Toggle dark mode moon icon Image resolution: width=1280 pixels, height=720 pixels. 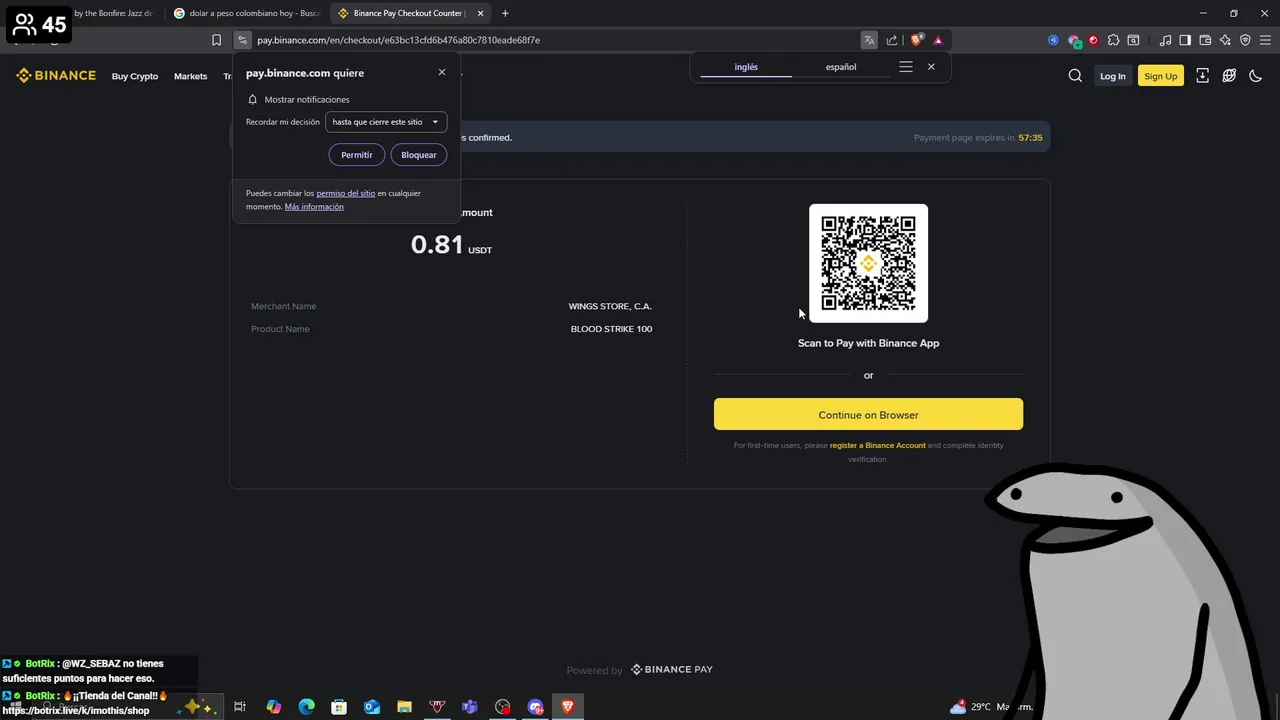point(1256,76)
